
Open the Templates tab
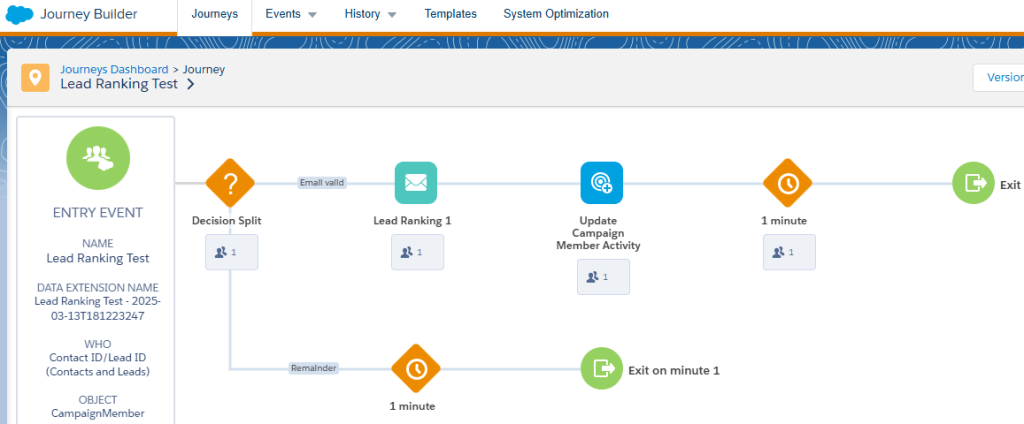(x=450, y=15)
